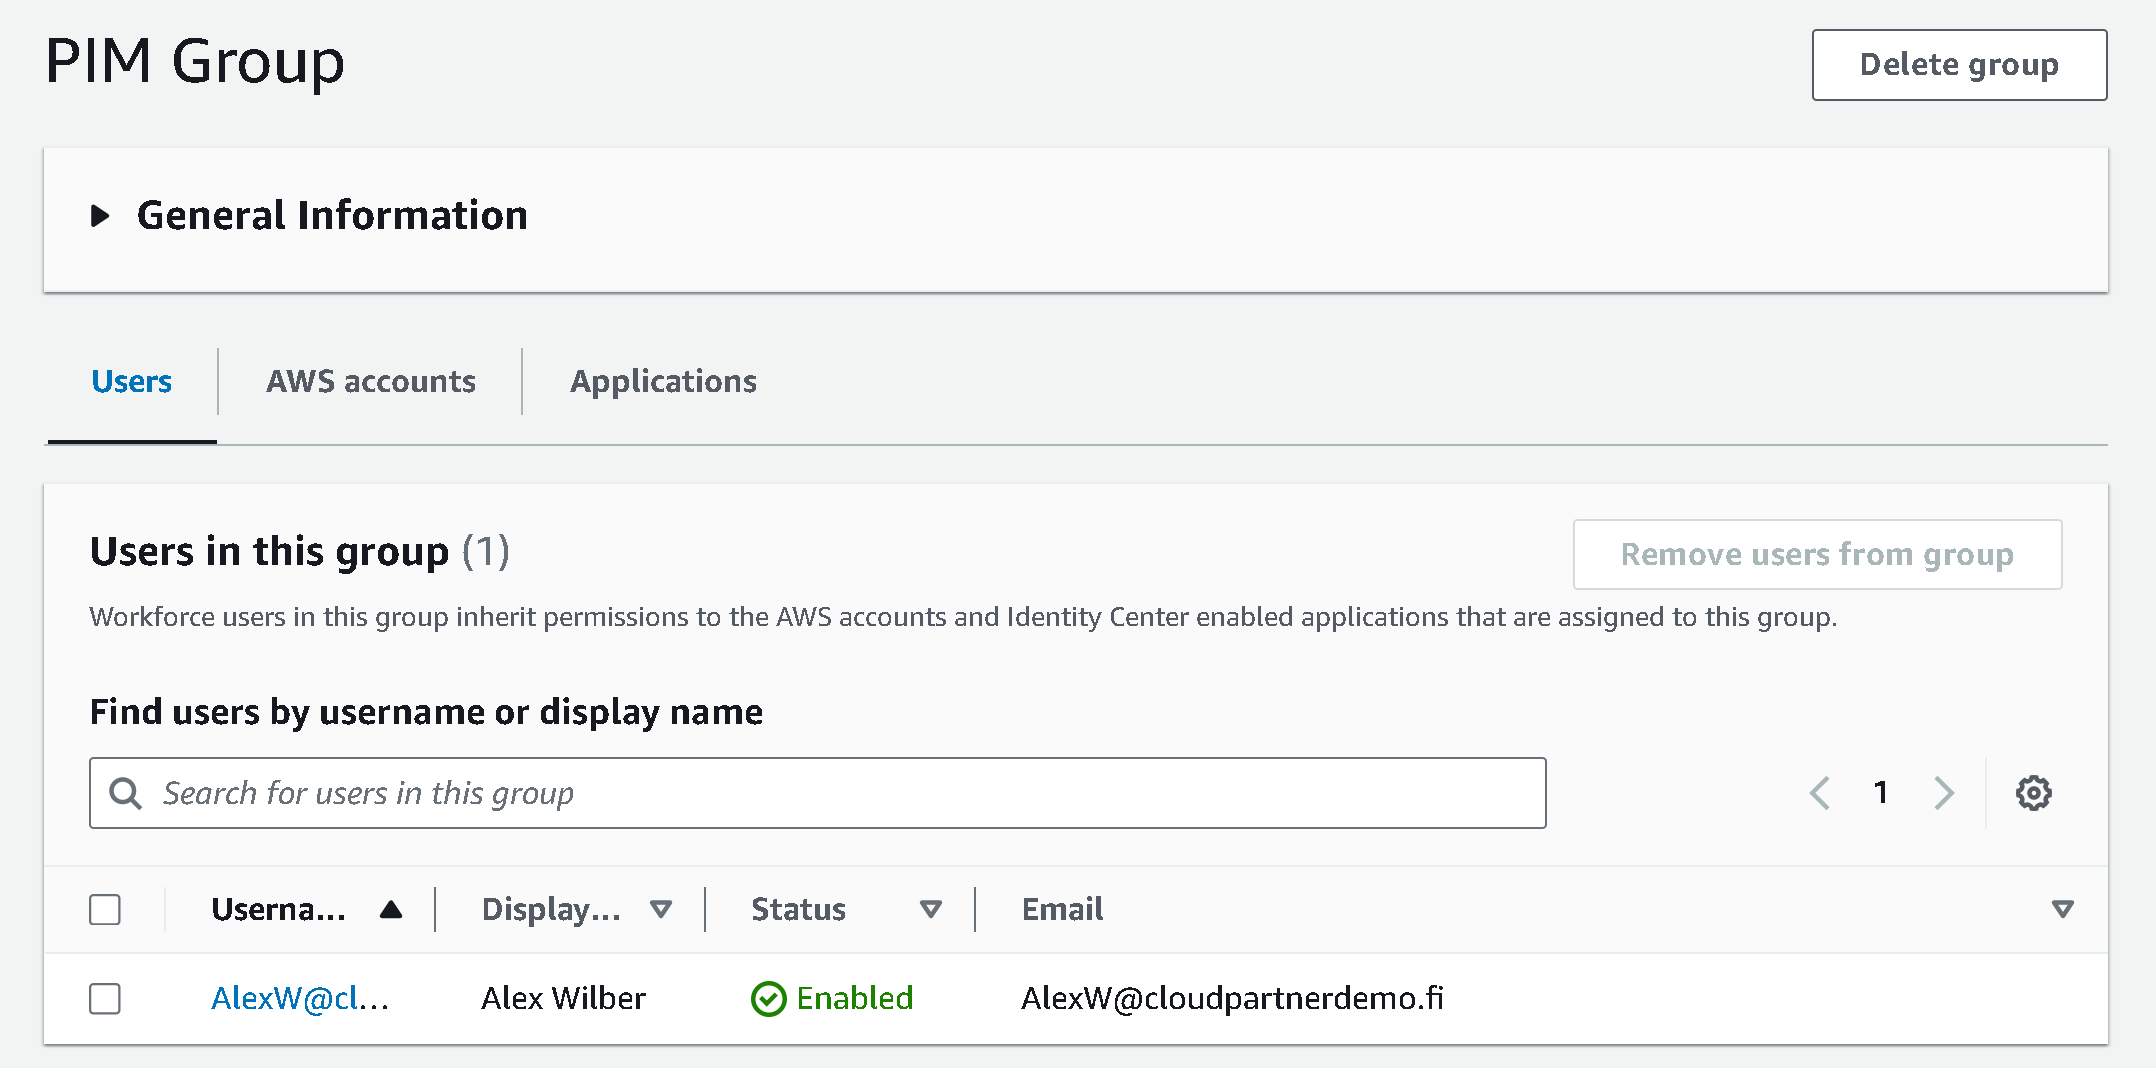Go to next page arrow
The height and width of the screenshot is (1068, 2156).
1943,793
